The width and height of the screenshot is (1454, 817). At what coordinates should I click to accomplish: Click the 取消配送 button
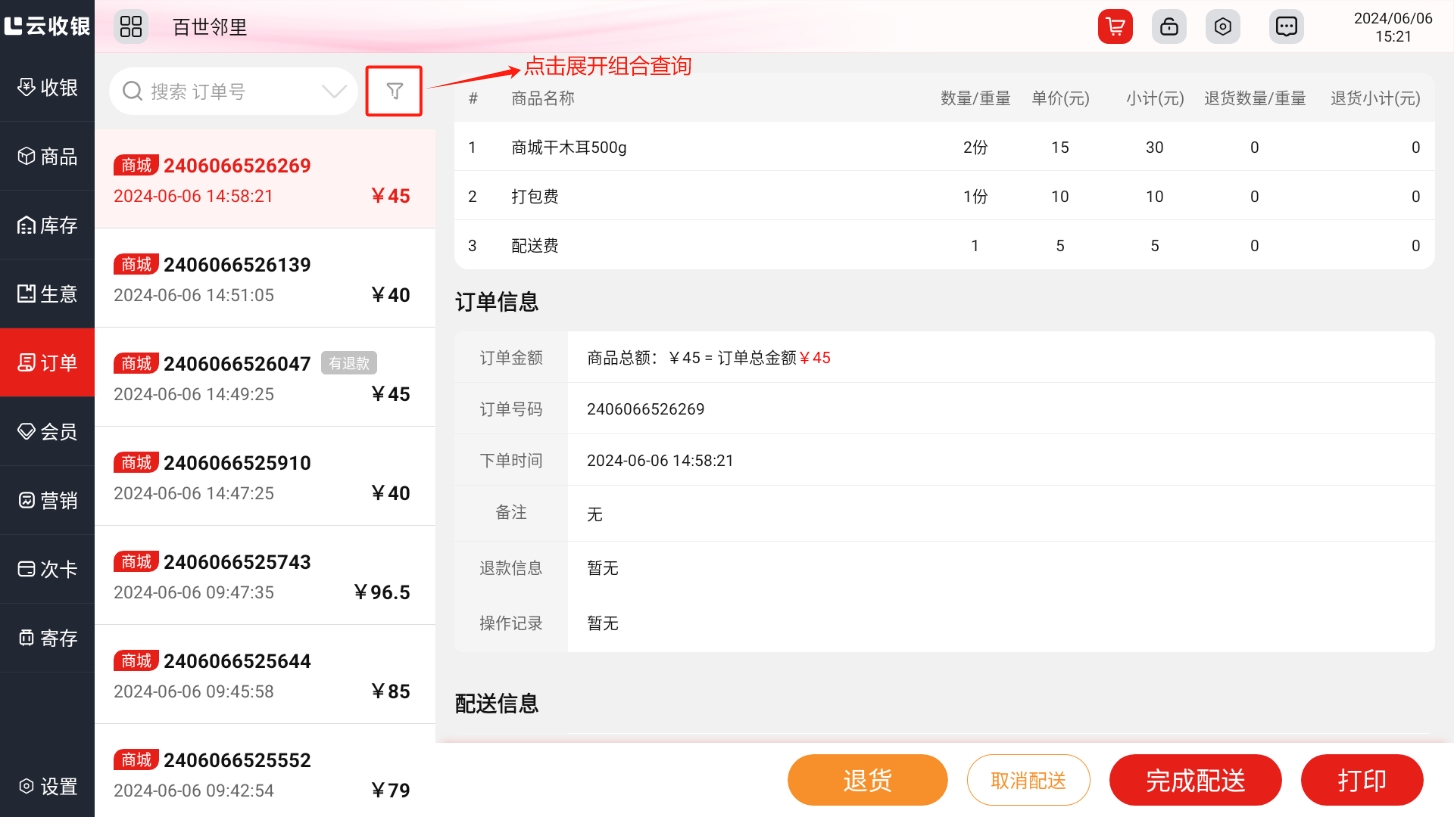(x=1028, y=781)
